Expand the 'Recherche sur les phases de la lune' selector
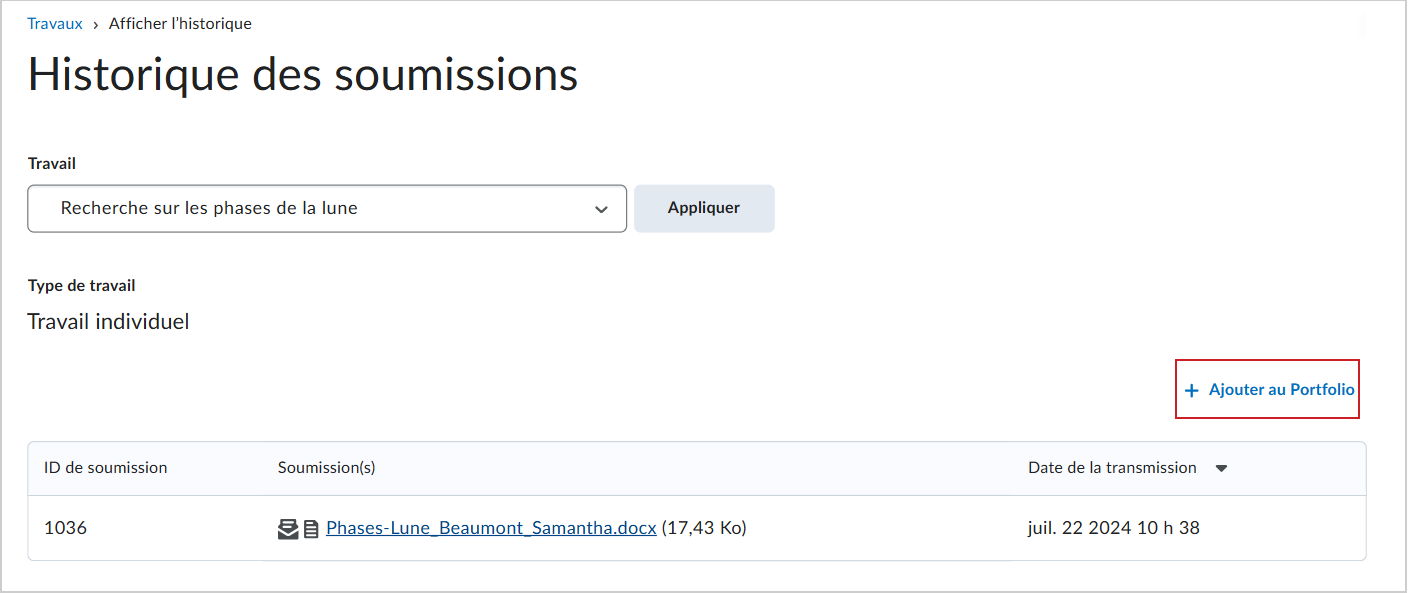Viewport: 1408px width, 593px height. [327, 209]
